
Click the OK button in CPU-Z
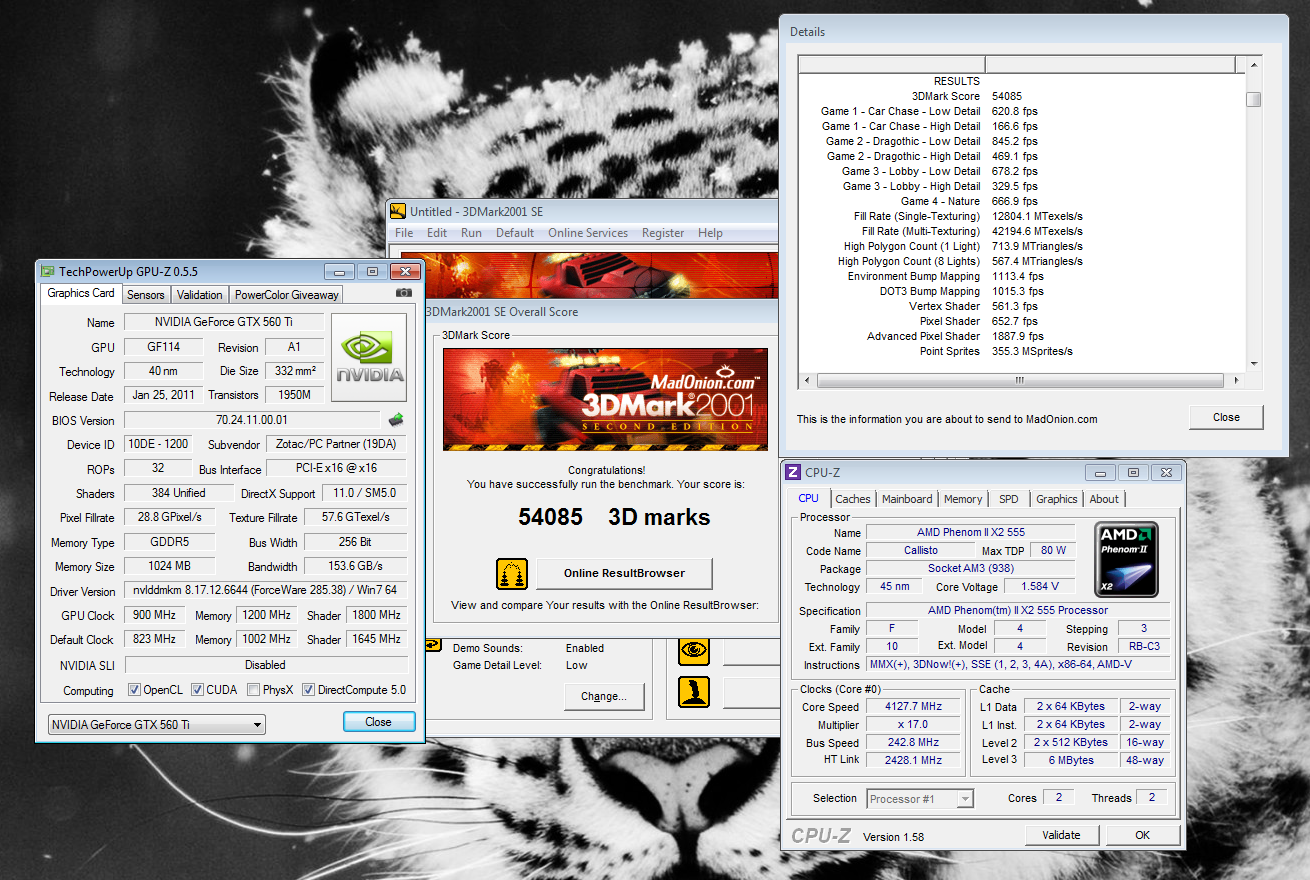(1142, 835)
